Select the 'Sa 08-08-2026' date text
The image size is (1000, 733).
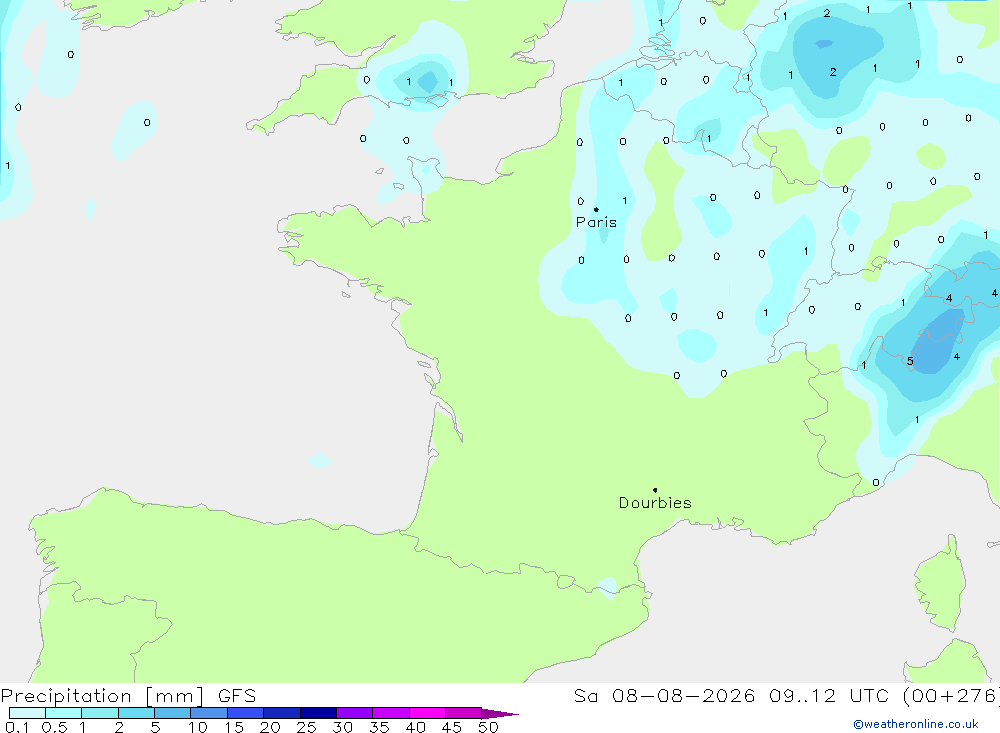click(x=665, y=696)
